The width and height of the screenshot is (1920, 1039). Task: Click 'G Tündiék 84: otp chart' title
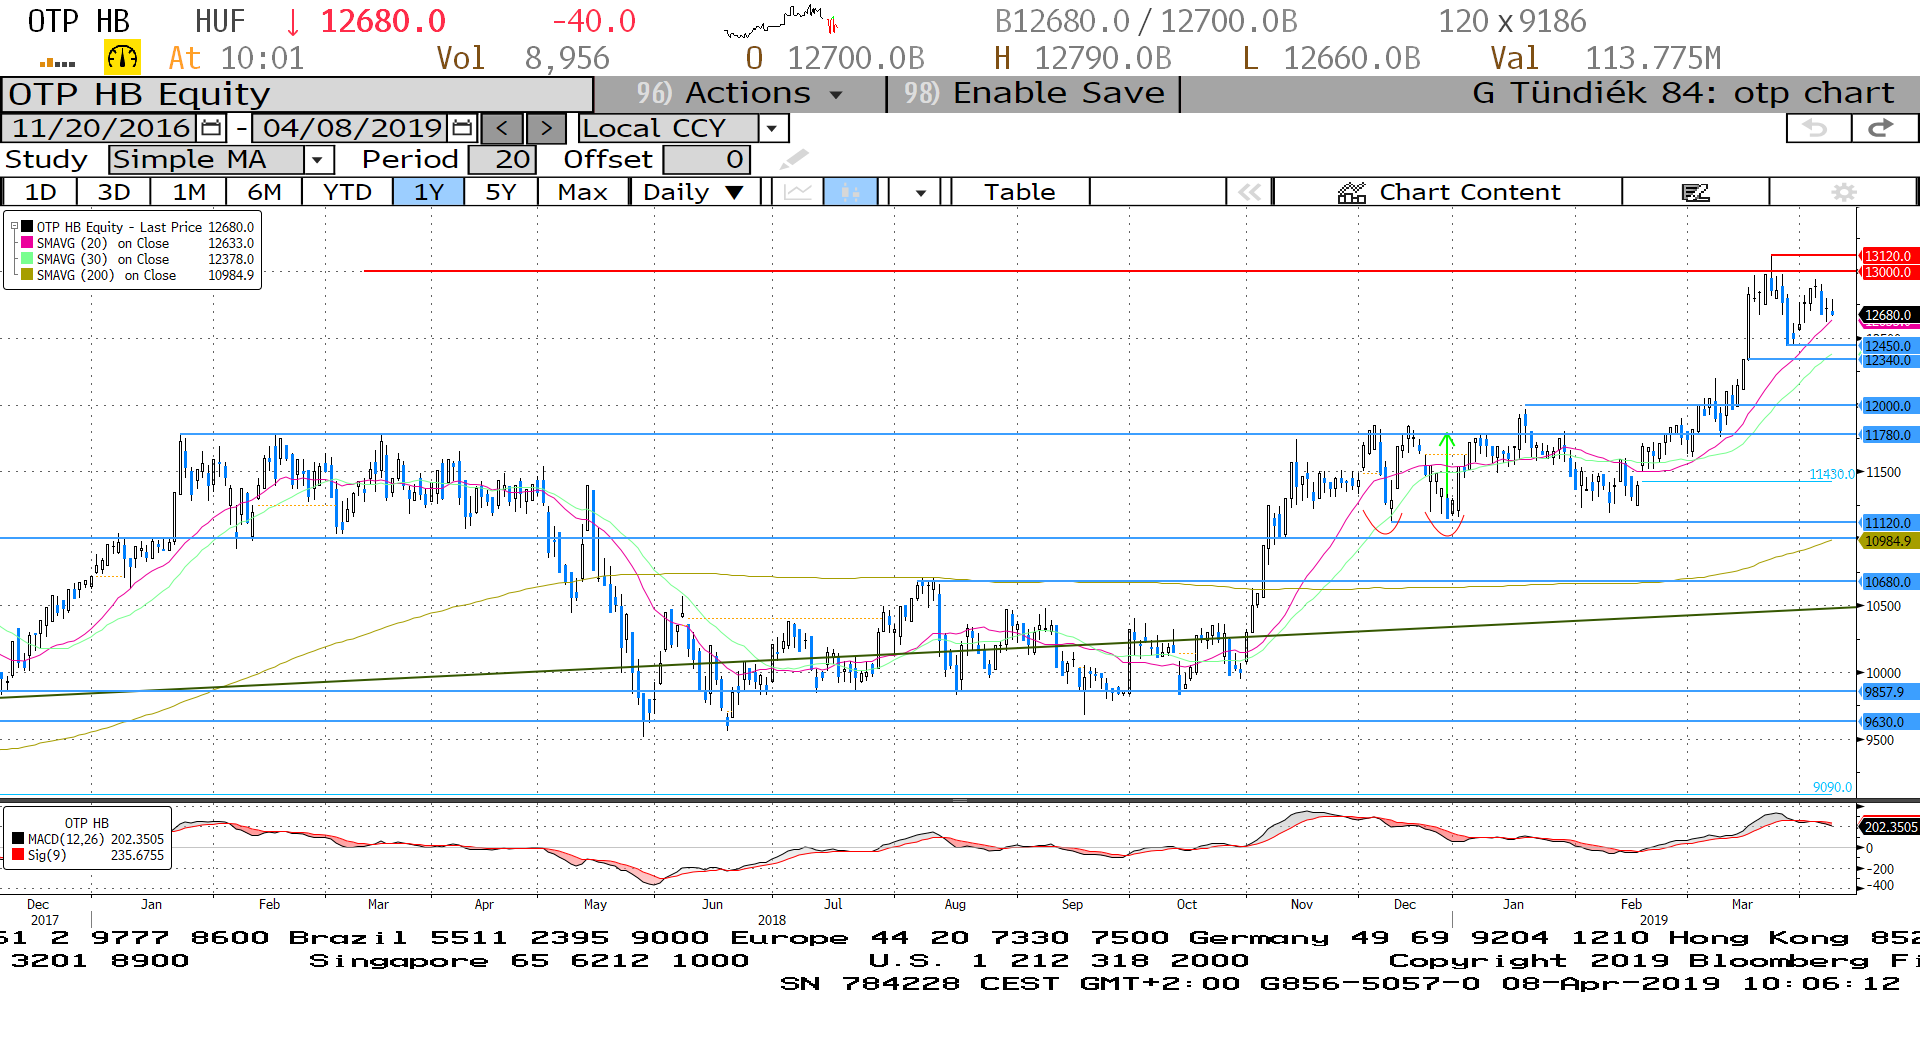tap(1683, 93)
